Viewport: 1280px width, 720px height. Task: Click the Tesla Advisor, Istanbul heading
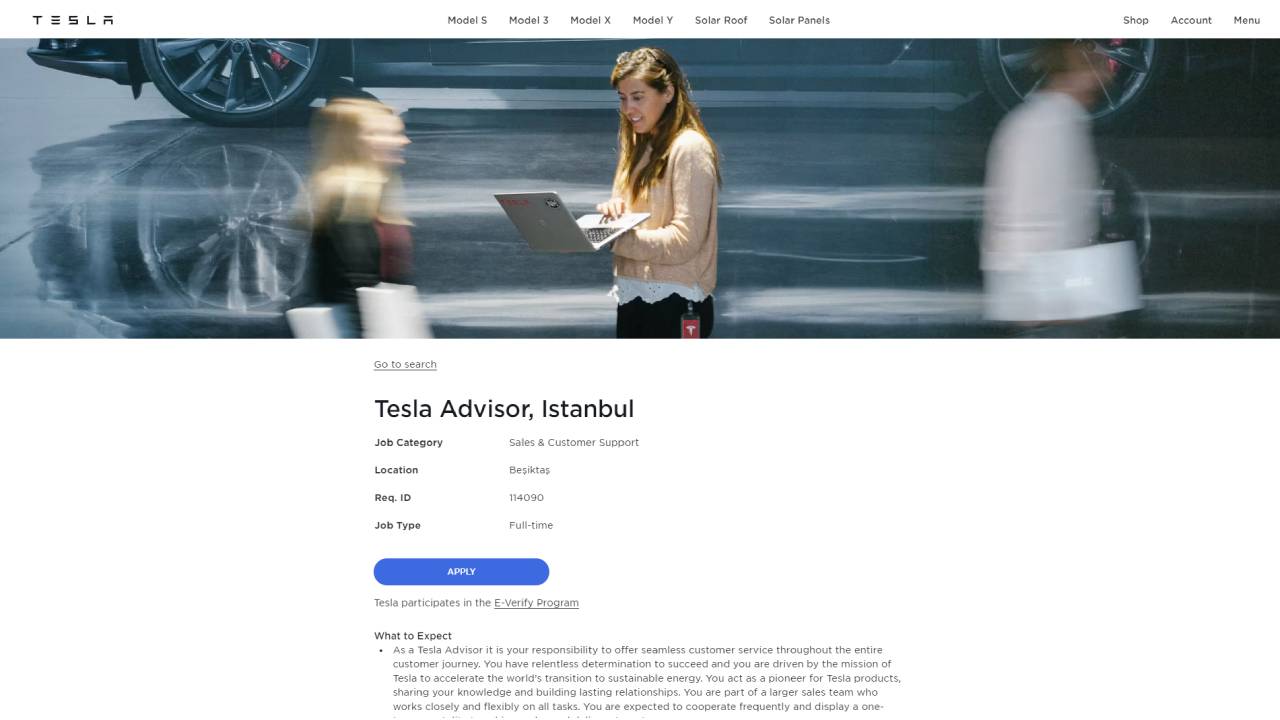click(x=504, y=409)
